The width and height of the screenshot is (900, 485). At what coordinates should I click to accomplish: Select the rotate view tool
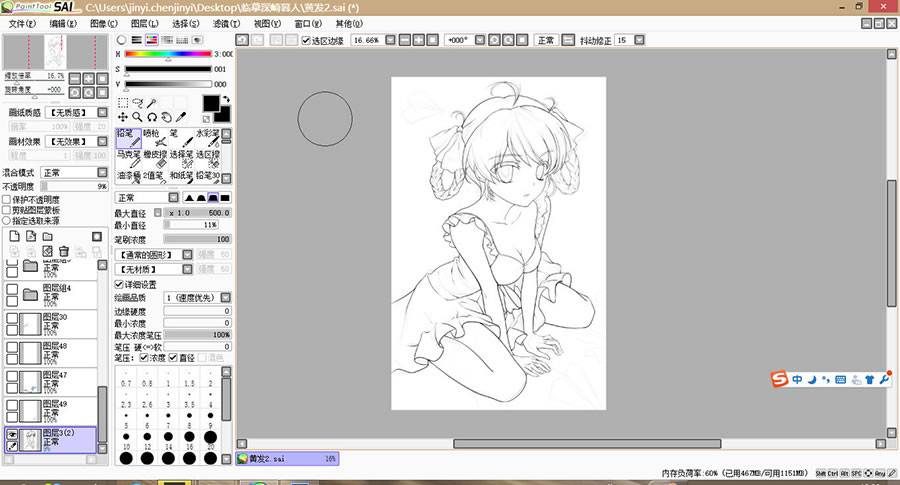(152, 117)
